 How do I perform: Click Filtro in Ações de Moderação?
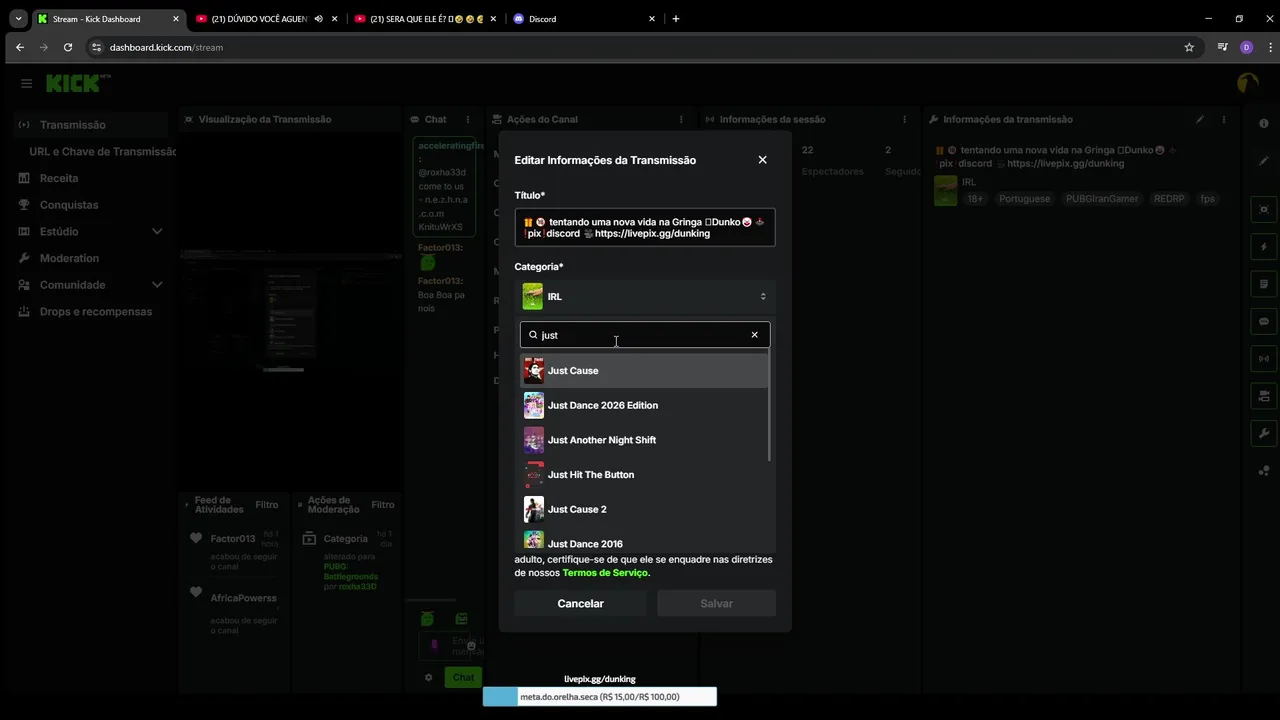[x=383, y=505]
